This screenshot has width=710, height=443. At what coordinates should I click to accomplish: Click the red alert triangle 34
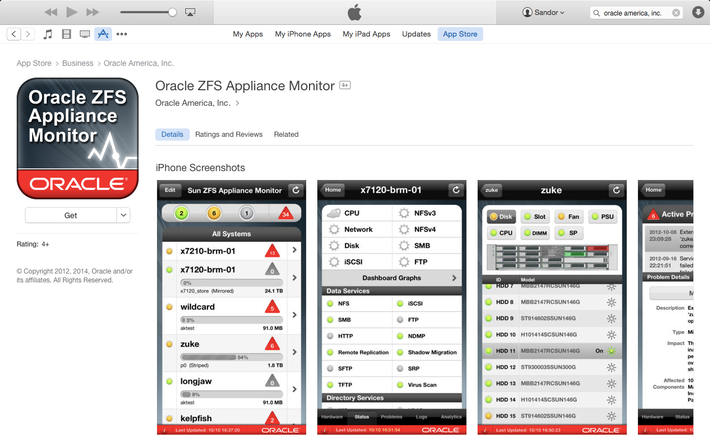pos(286,213)
